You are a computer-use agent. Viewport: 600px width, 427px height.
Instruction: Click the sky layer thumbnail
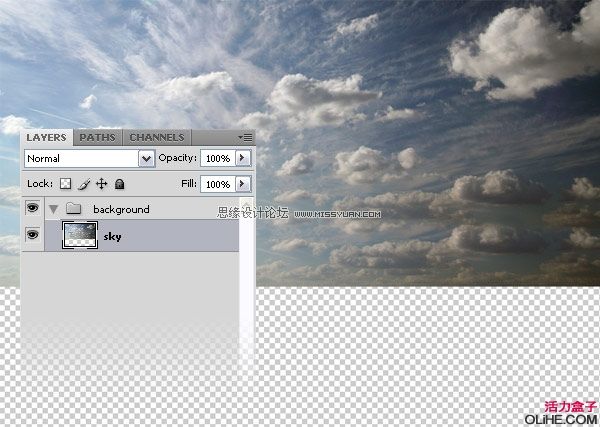(x=80, y=235)
